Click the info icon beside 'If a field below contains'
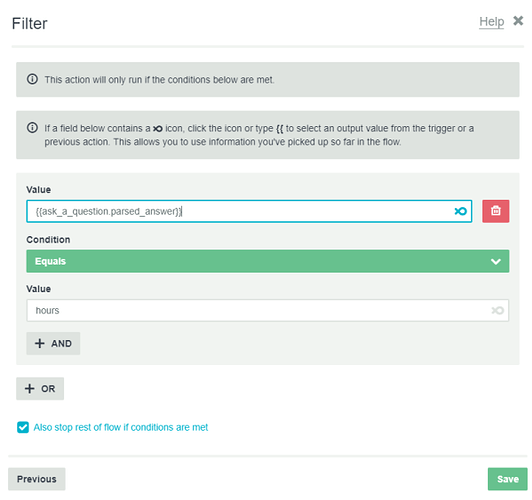 32,128
